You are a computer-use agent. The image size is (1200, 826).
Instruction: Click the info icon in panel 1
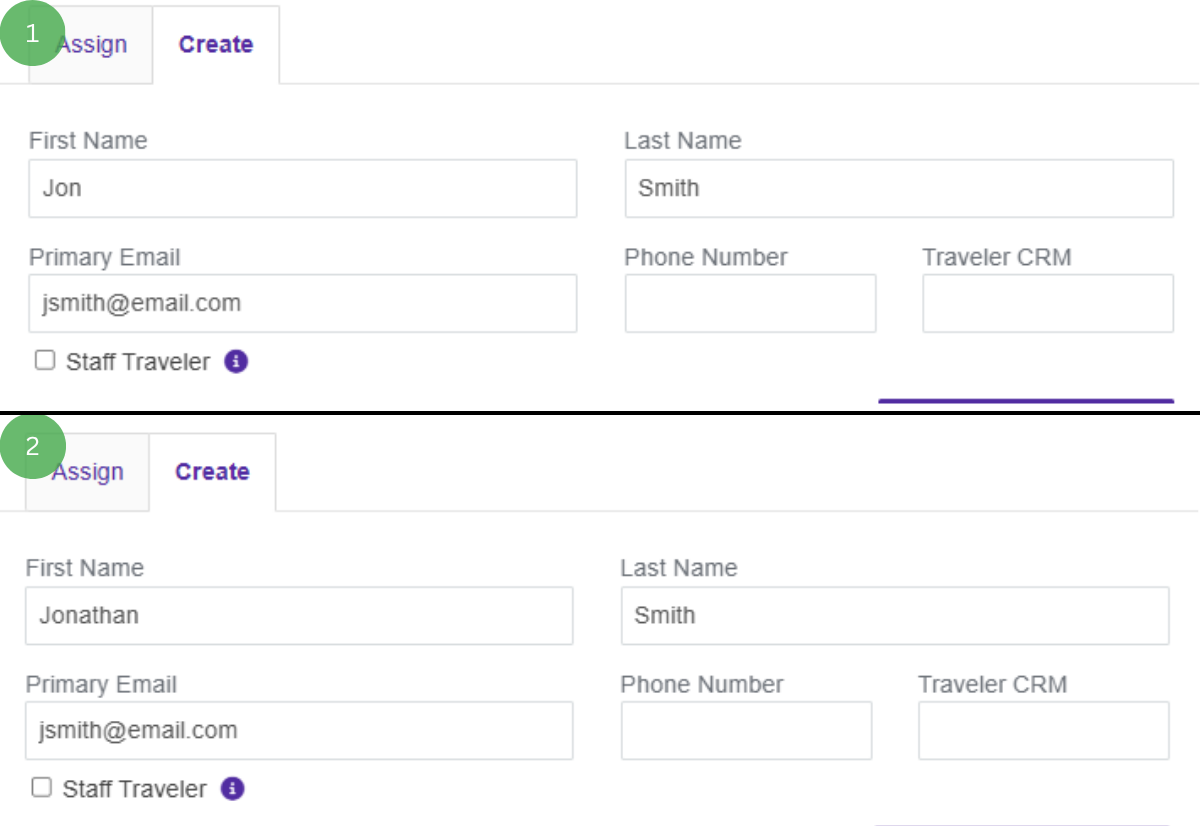pos(236,361)
